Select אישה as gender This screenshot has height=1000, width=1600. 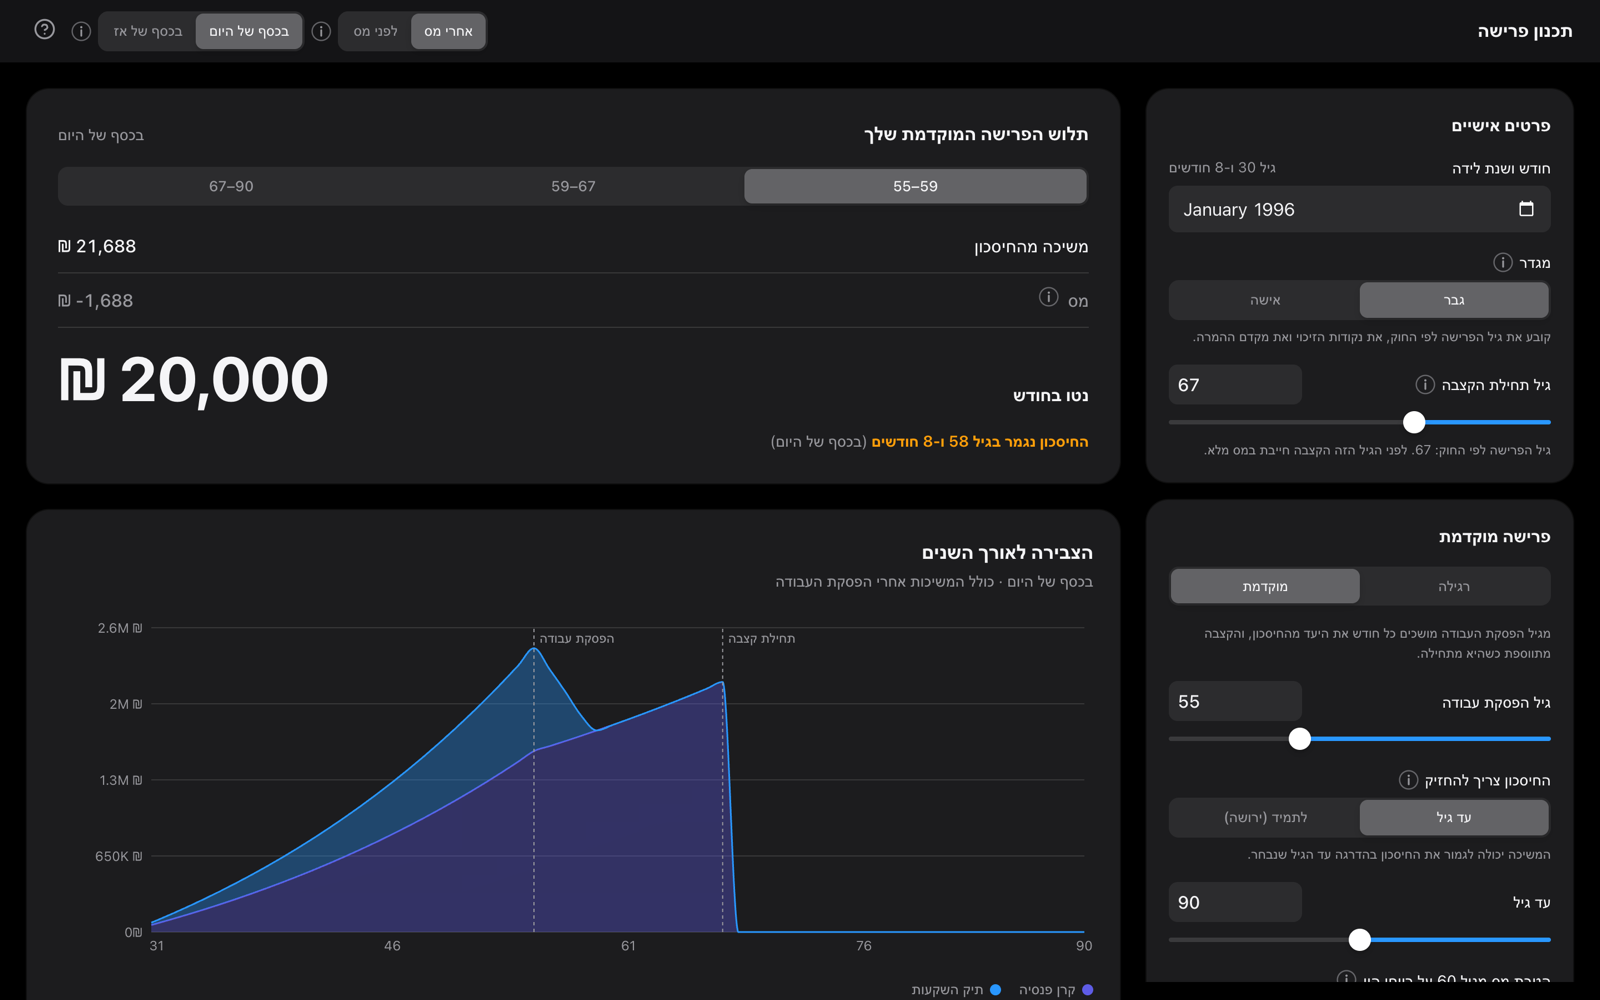click(x=1265, y=300)
